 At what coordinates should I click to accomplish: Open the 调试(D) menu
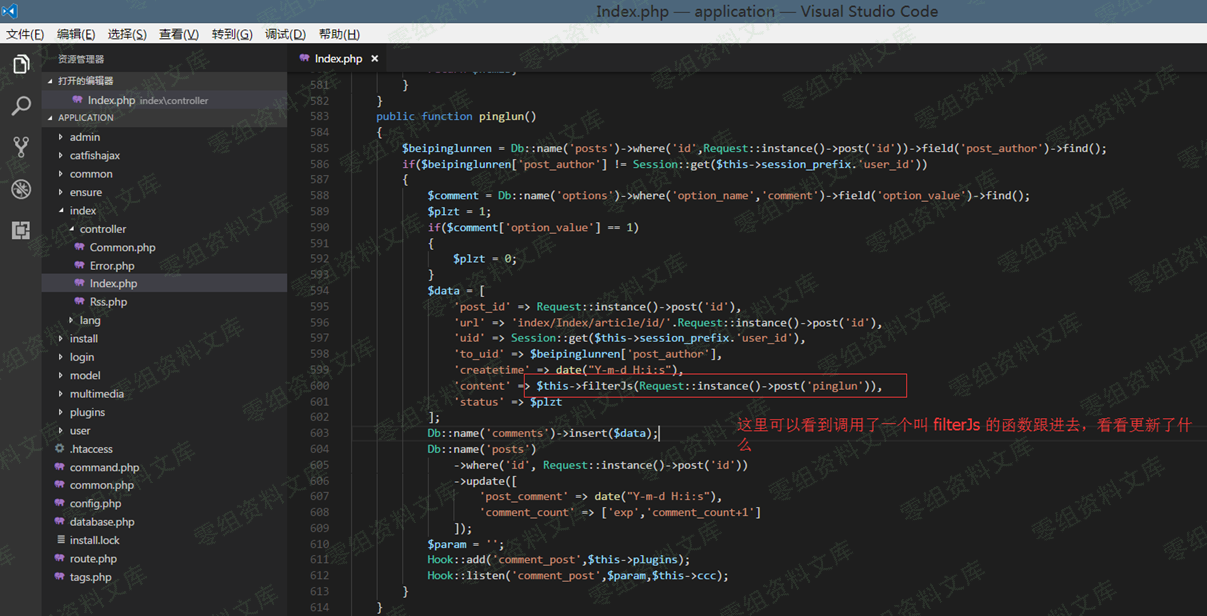[285, 34]
